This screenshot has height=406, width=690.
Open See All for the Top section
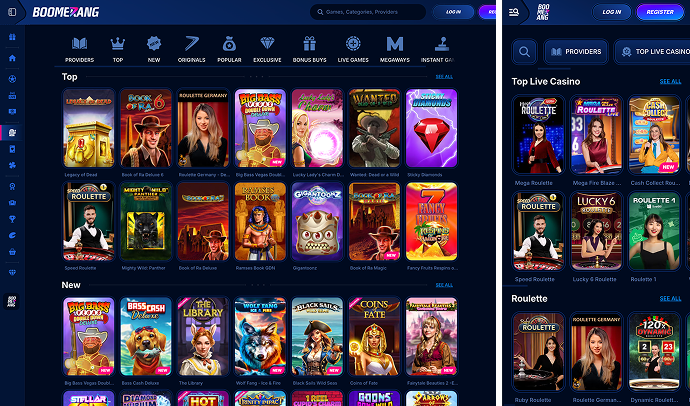(x=444, y=77)
